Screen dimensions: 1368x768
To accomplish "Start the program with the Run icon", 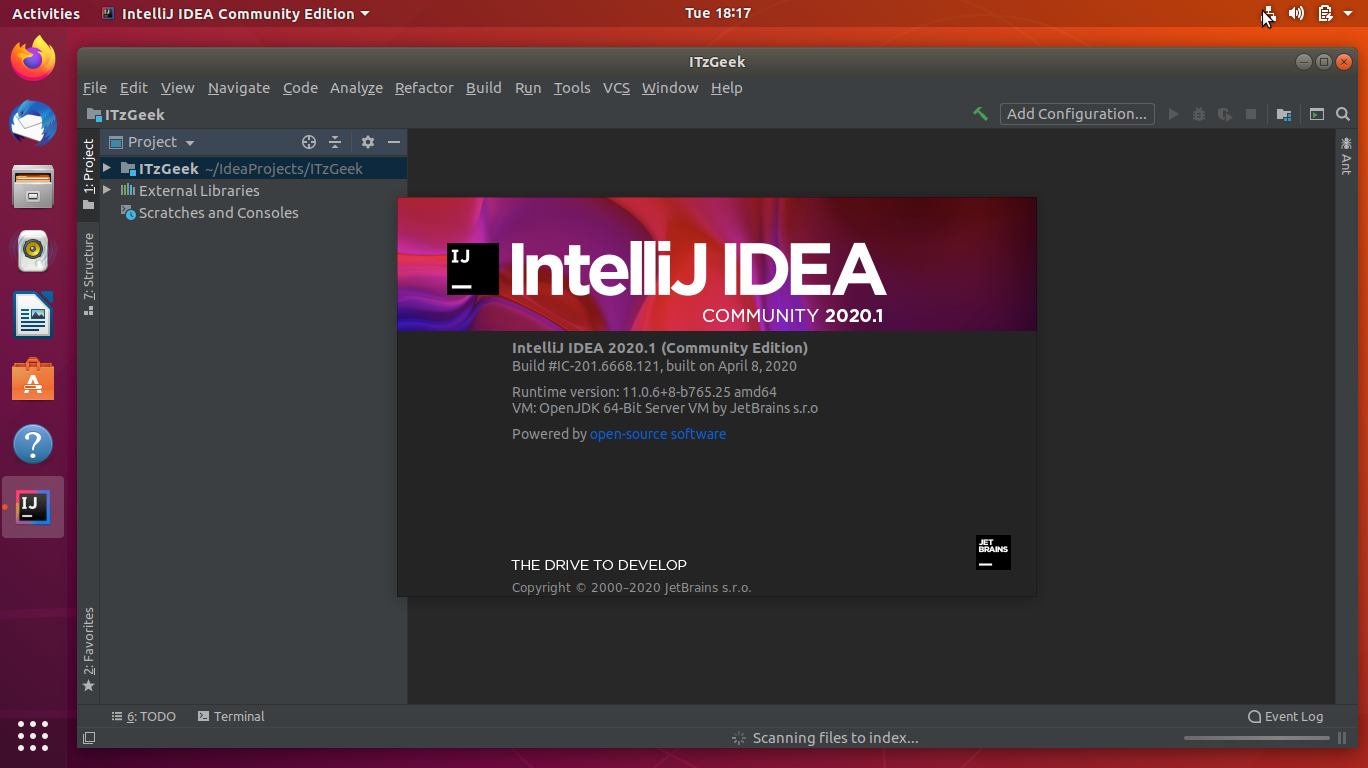I will coord(1173,113).
